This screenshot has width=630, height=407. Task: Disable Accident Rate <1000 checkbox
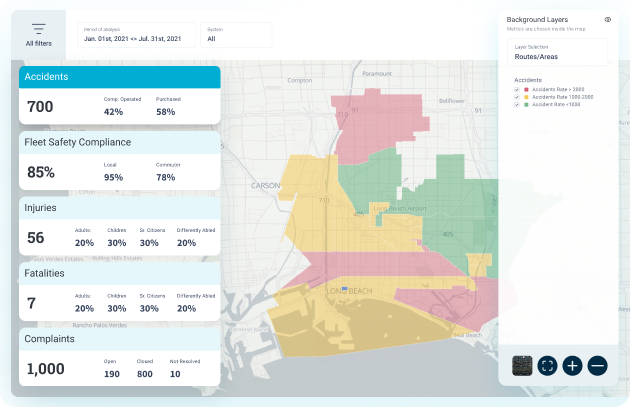click(x=516, y=104)
